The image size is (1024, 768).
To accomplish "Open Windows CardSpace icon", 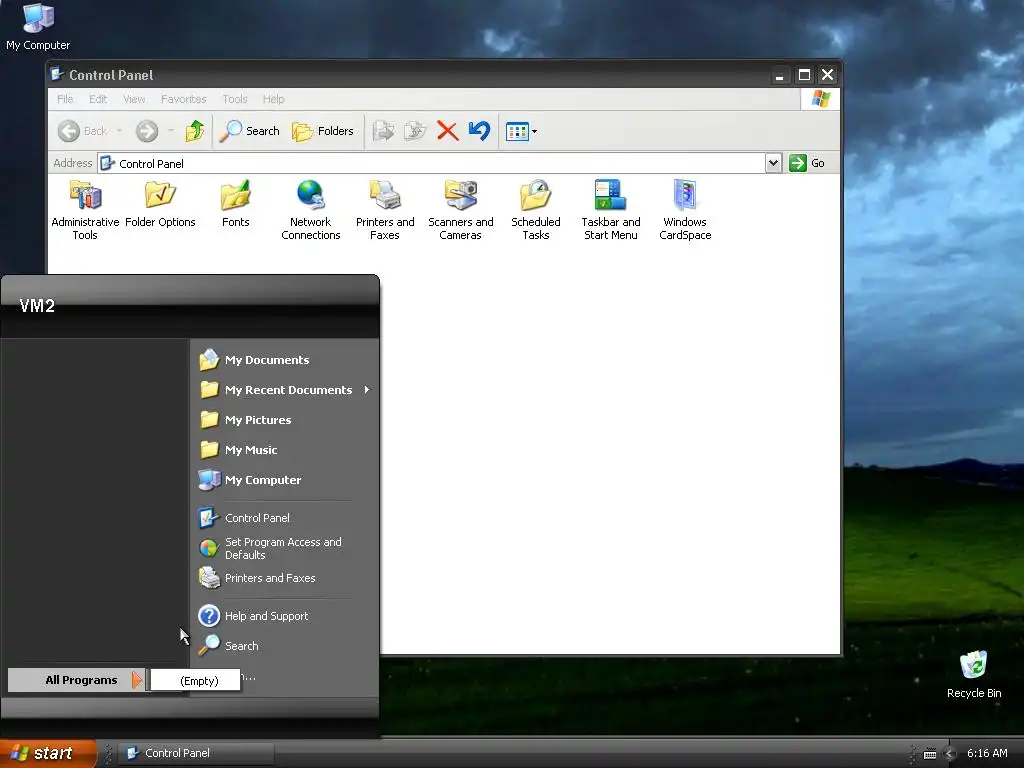I will (x=685, y=210).
